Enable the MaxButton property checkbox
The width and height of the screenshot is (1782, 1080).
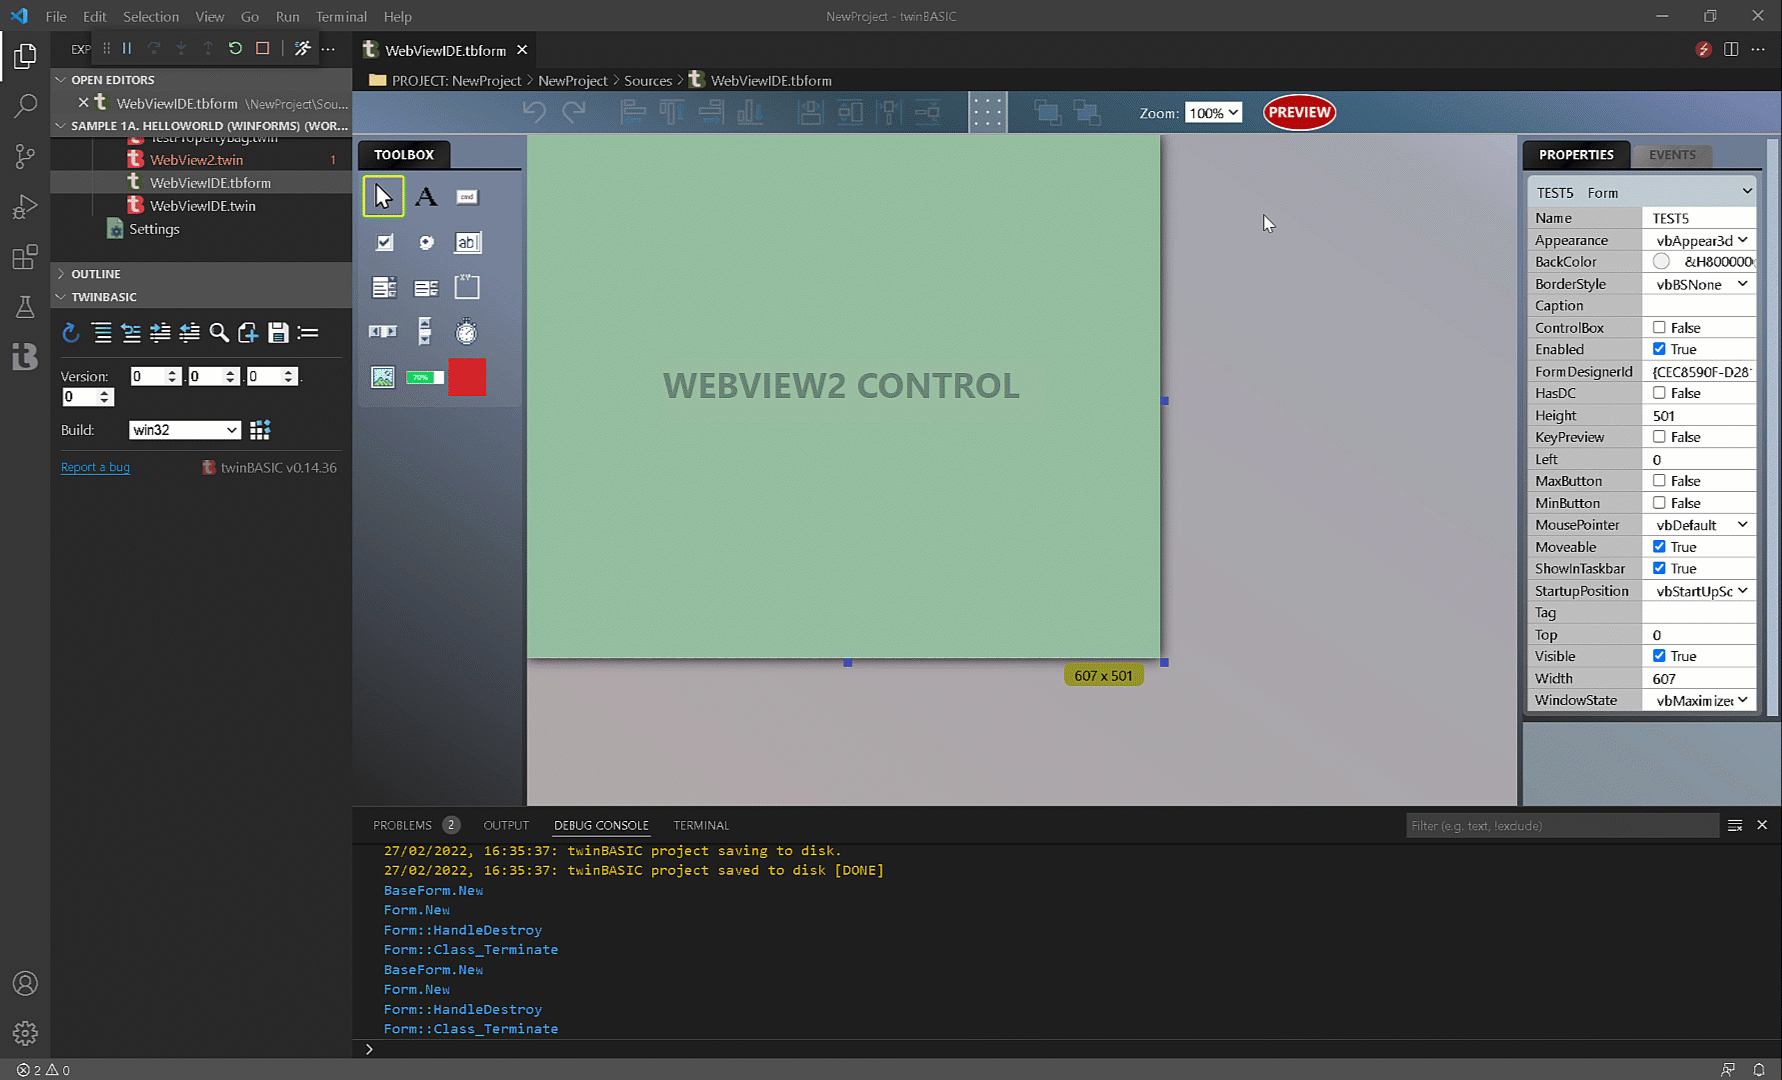click(x=1660, y=480)
